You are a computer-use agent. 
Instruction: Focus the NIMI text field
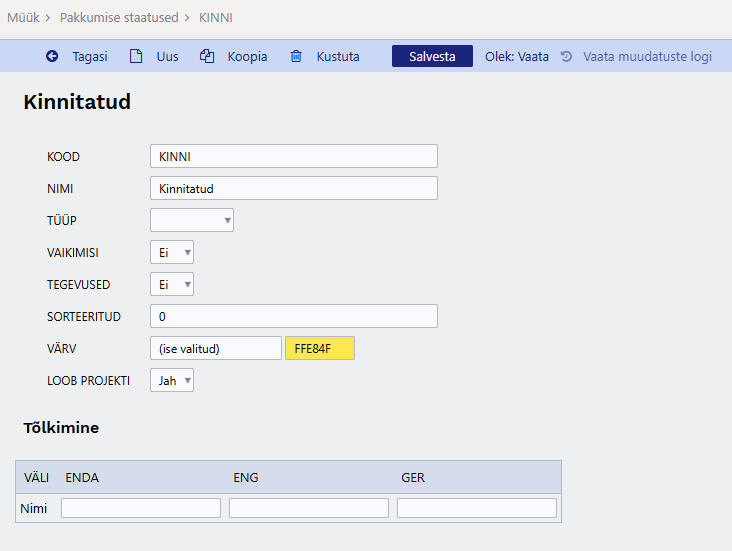click(293, 188)
